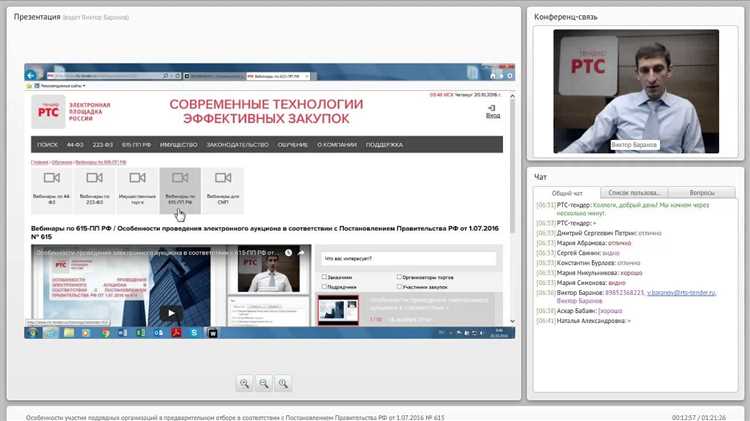Click the browser home icon
This screenshot has height=421, width=750.
(x=493, y=76)
